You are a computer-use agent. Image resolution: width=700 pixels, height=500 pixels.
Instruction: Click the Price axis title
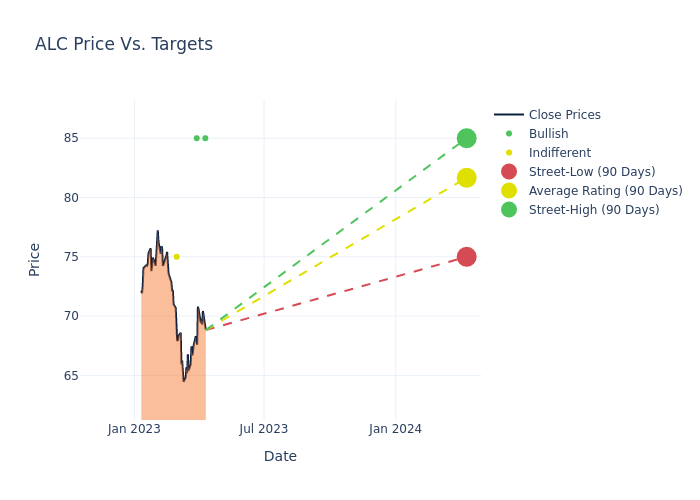click(x=35, y=259)
